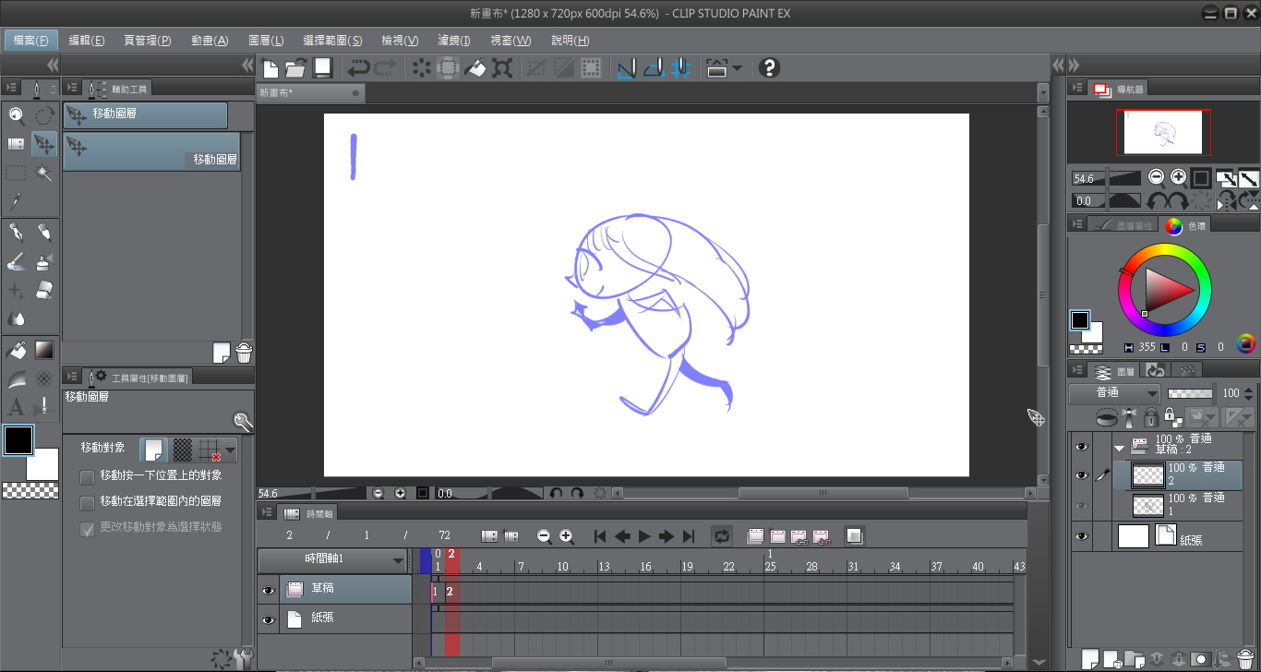Collapse the 草稿 animation folder in layers
The width and height of the screenshot is (1261, 672).
pyautogui.click(x=1119, y=447)
